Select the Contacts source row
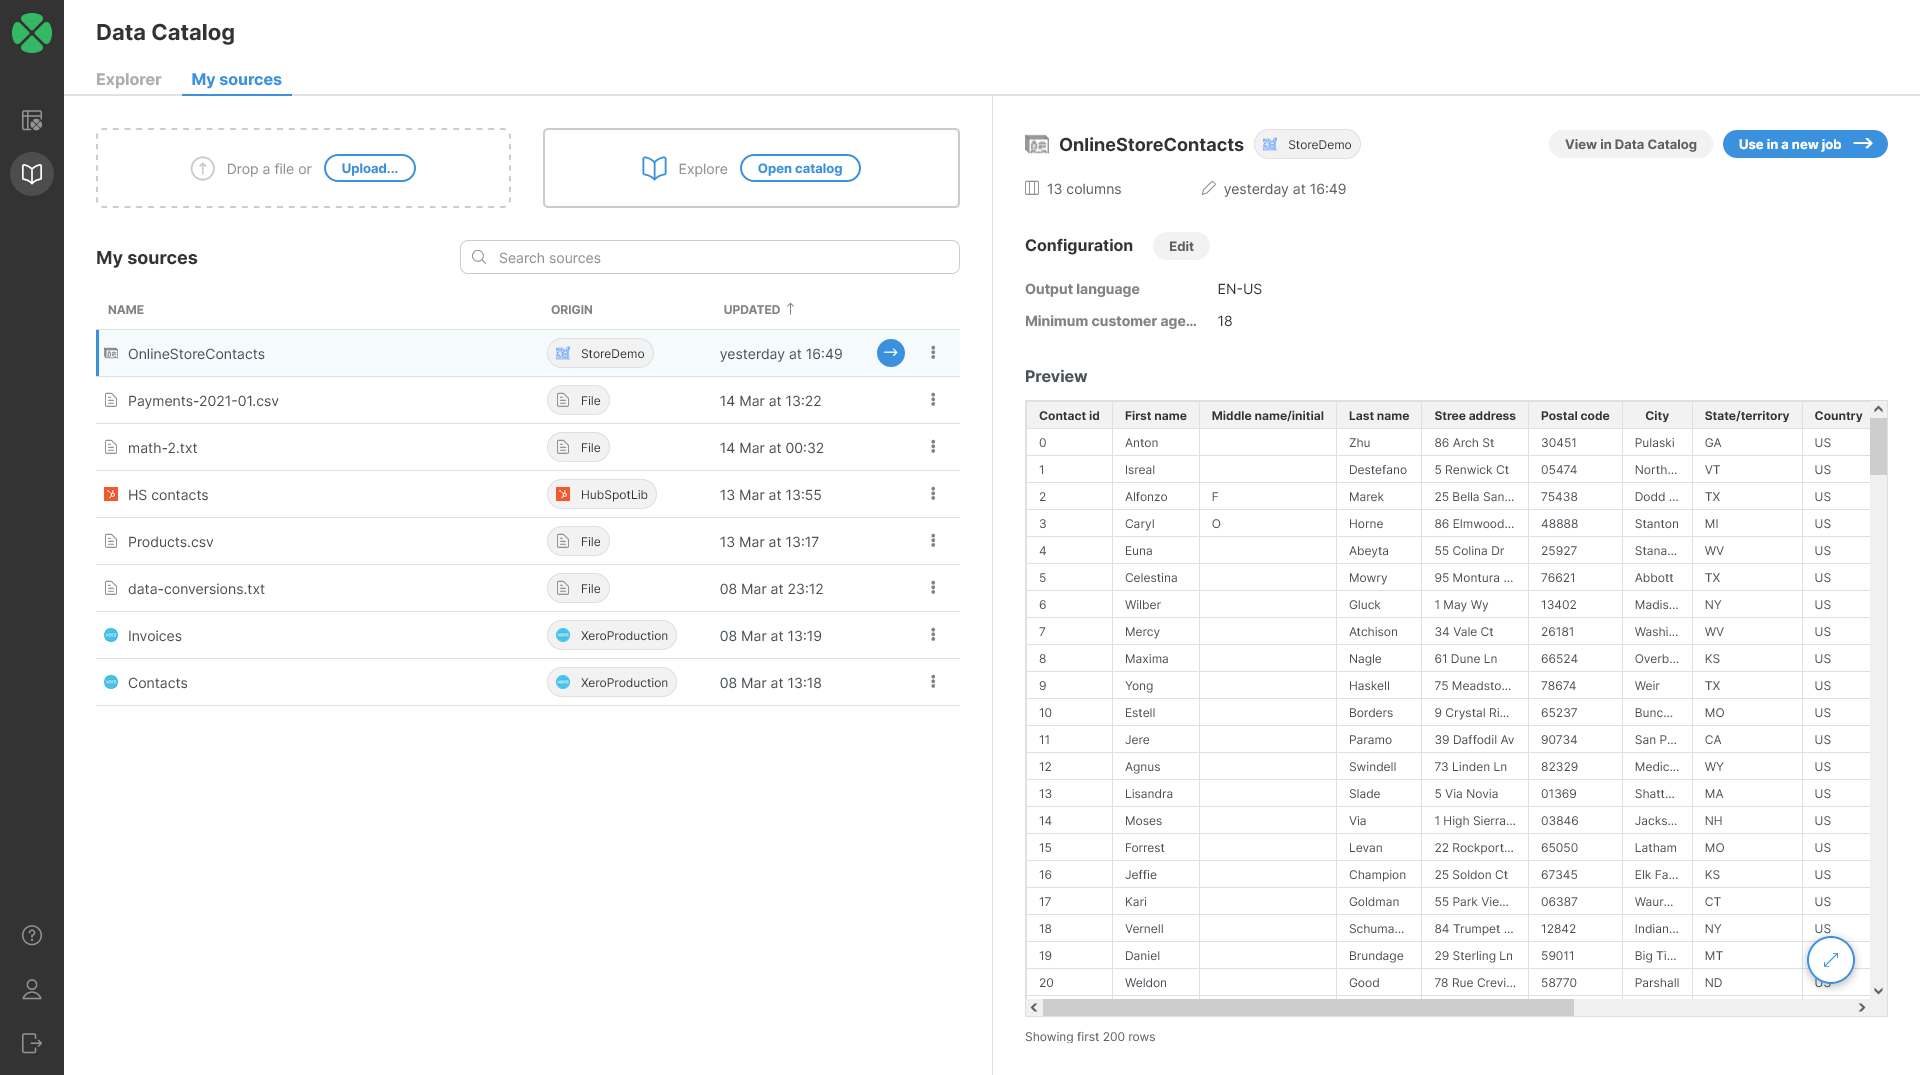1920x1075 pixels. pos(528,682)
